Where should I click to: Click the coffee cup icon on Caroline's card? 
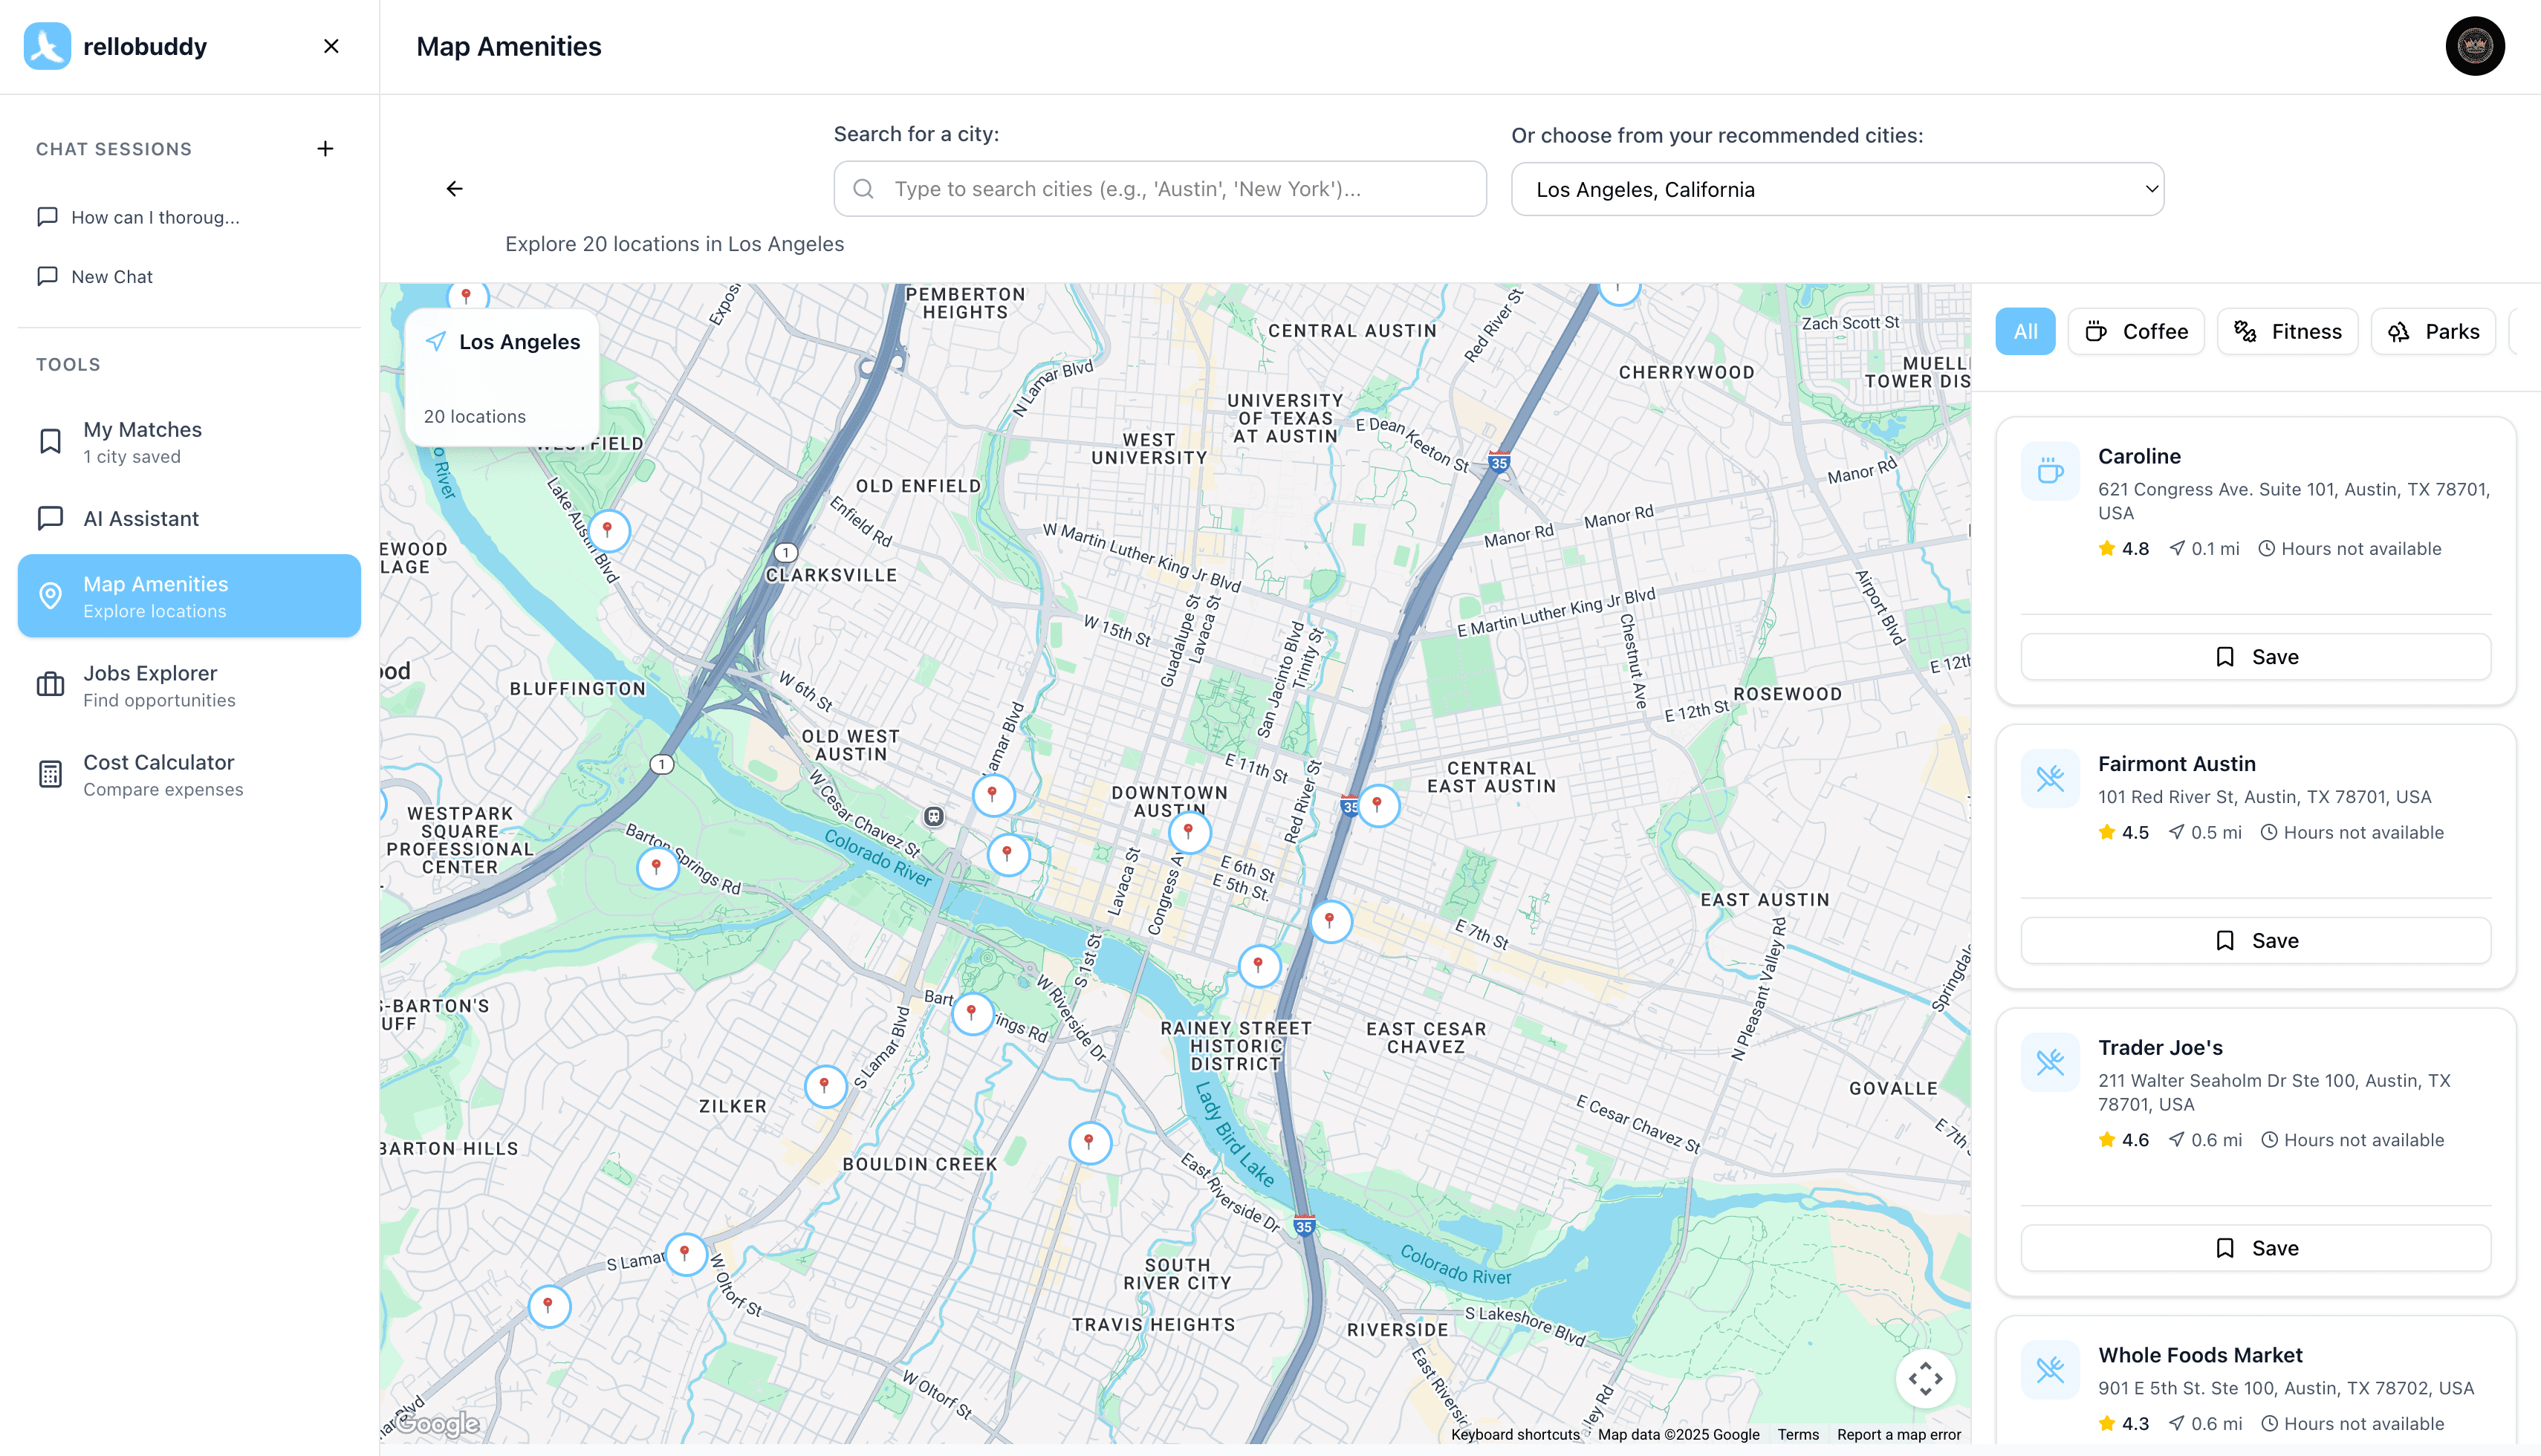[2049, 471]
